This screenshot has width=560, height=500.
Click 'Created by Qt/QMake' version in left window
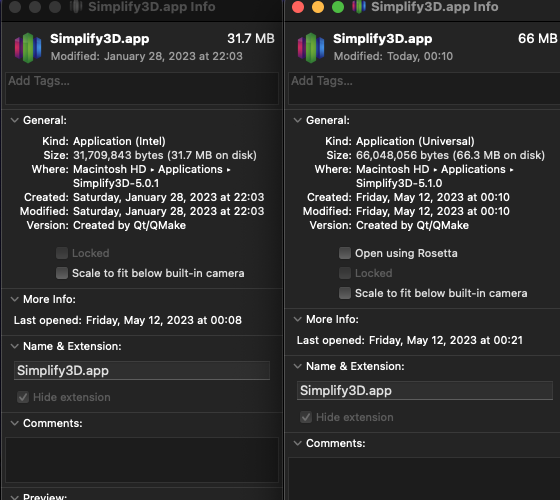pyautogui.click(x=129, y=225)
